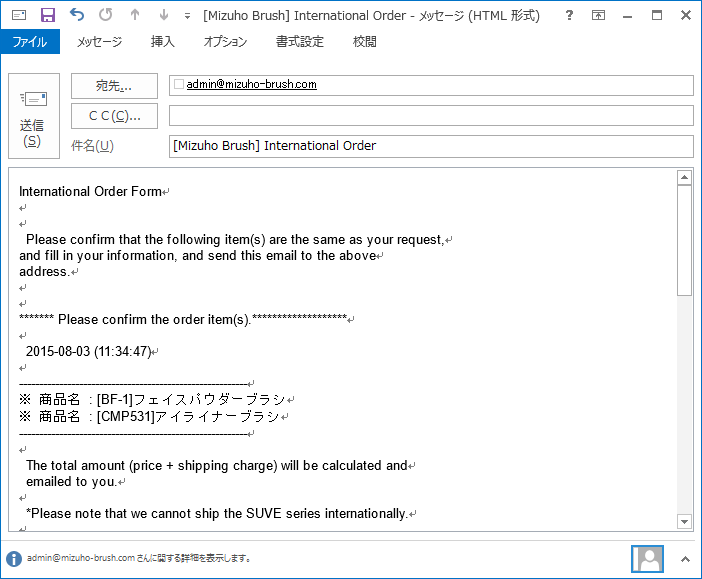Open Help with the question mark icon
Screen dimensions: 702x579
569,15
